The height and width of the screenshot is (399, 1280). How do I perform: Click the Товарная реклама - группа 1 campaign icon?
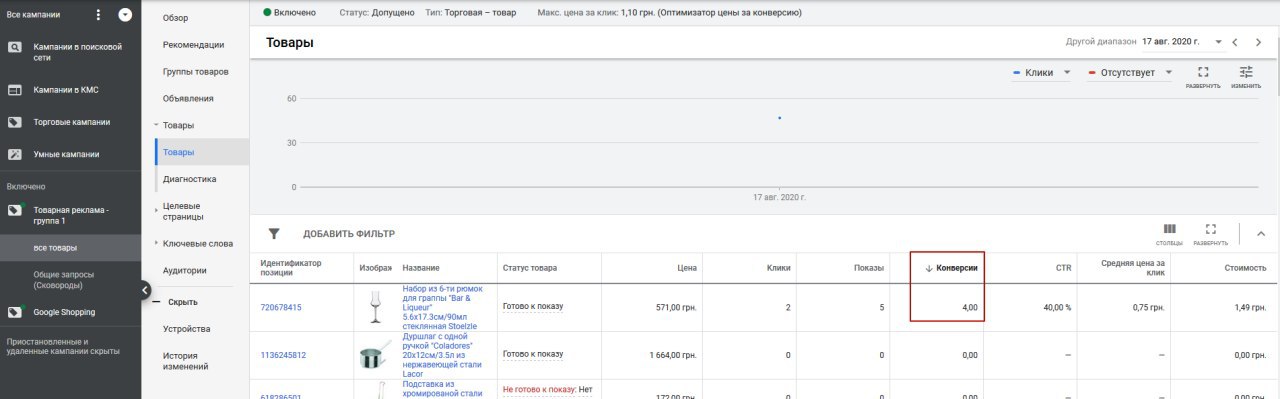point(15,211)
